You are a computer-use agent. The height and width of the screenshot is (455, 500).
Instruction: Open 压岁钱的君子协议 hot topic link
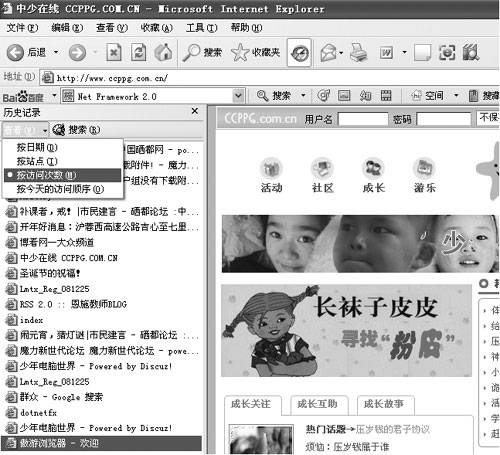[392, 429]
